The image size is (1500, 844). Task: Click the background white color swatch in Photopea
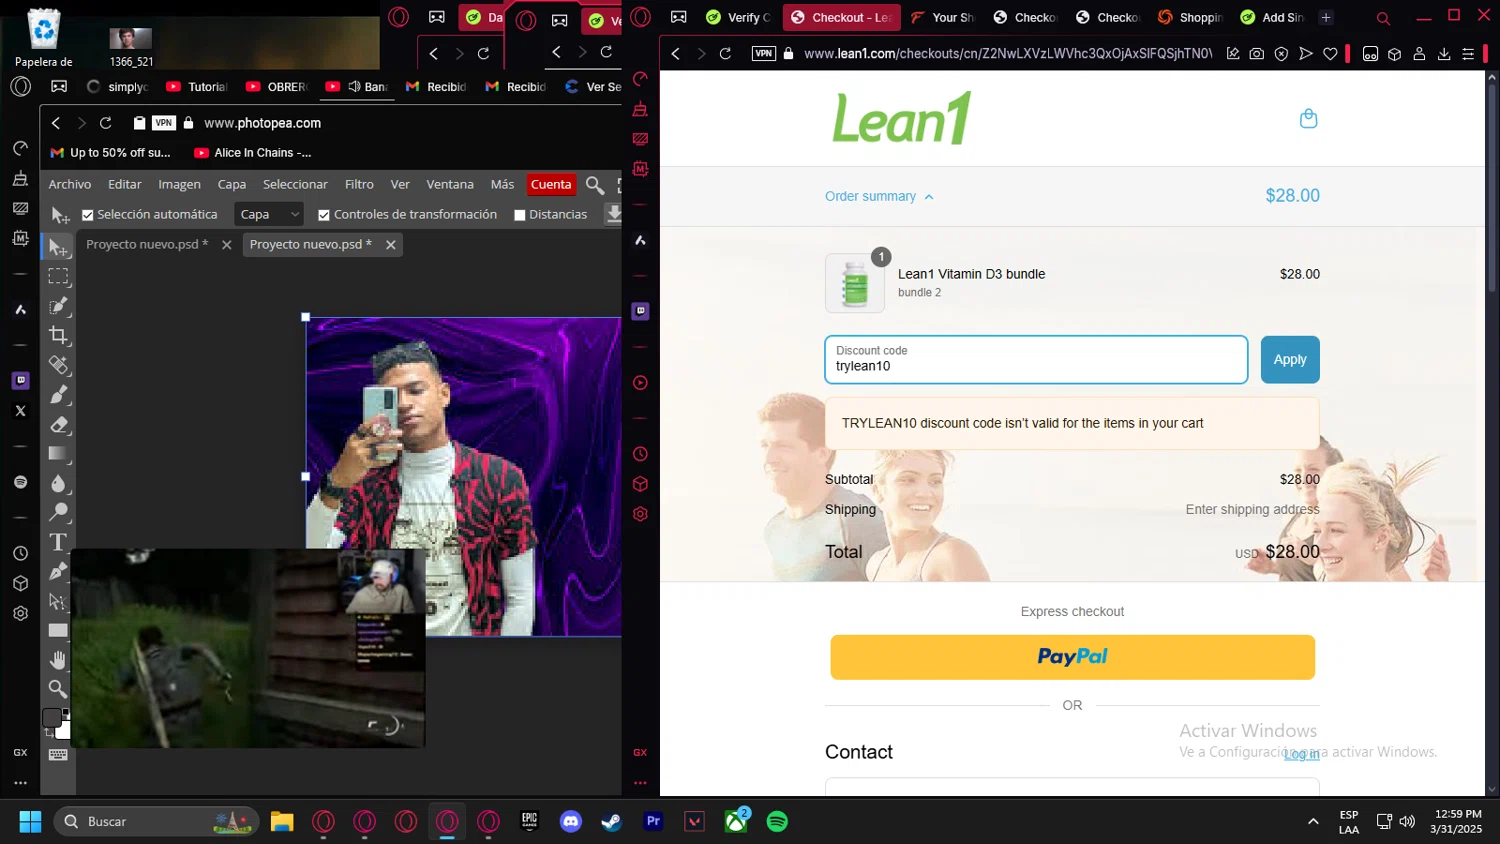[64, 731]
